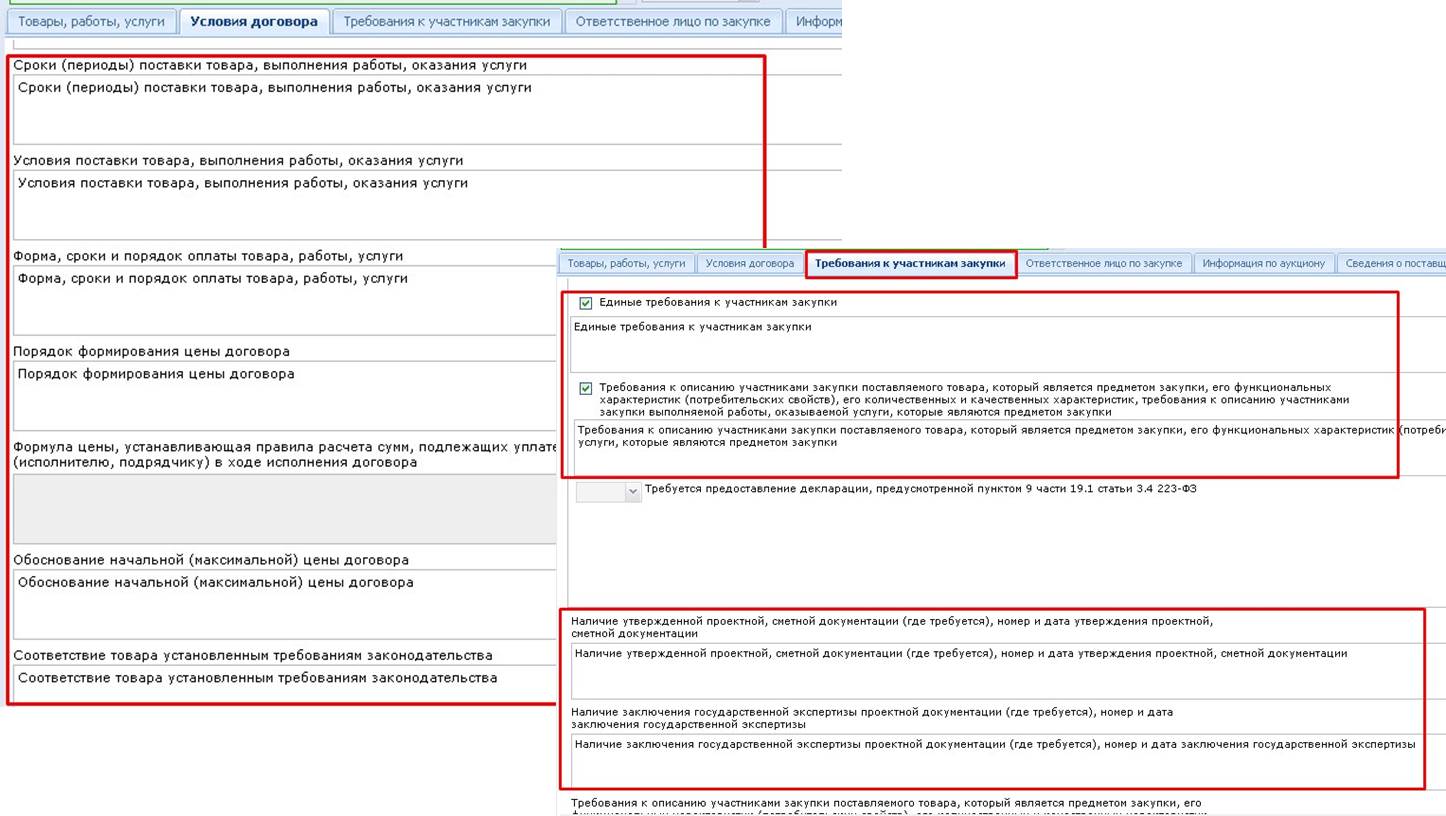The height and width of the screenshot is (816, 1446).
Task: Go to 'Информация по аукциону' tab
Action: [x=1264, y=263]
